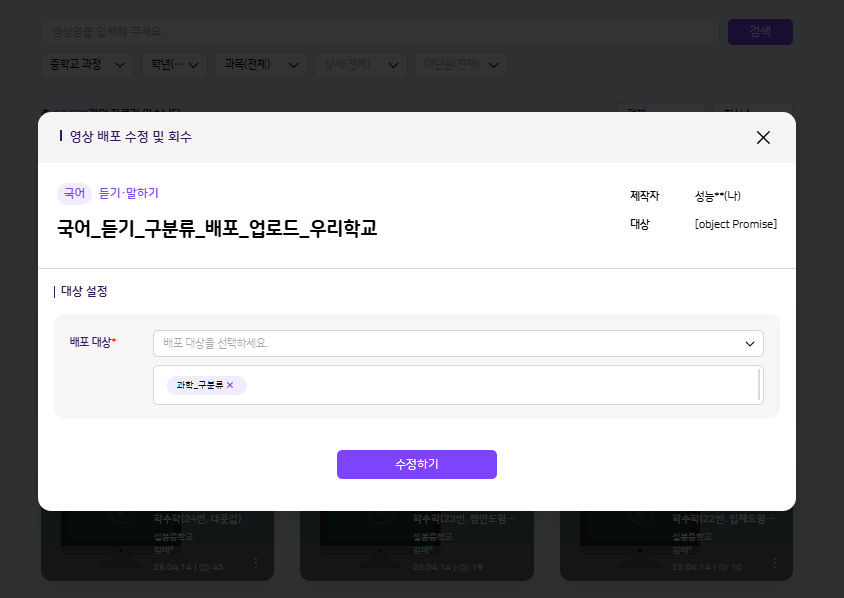This screenshot has width=844, height=598.
Task: Click the 듣기·말하기 category label
Action: click(x=129, y=193)
